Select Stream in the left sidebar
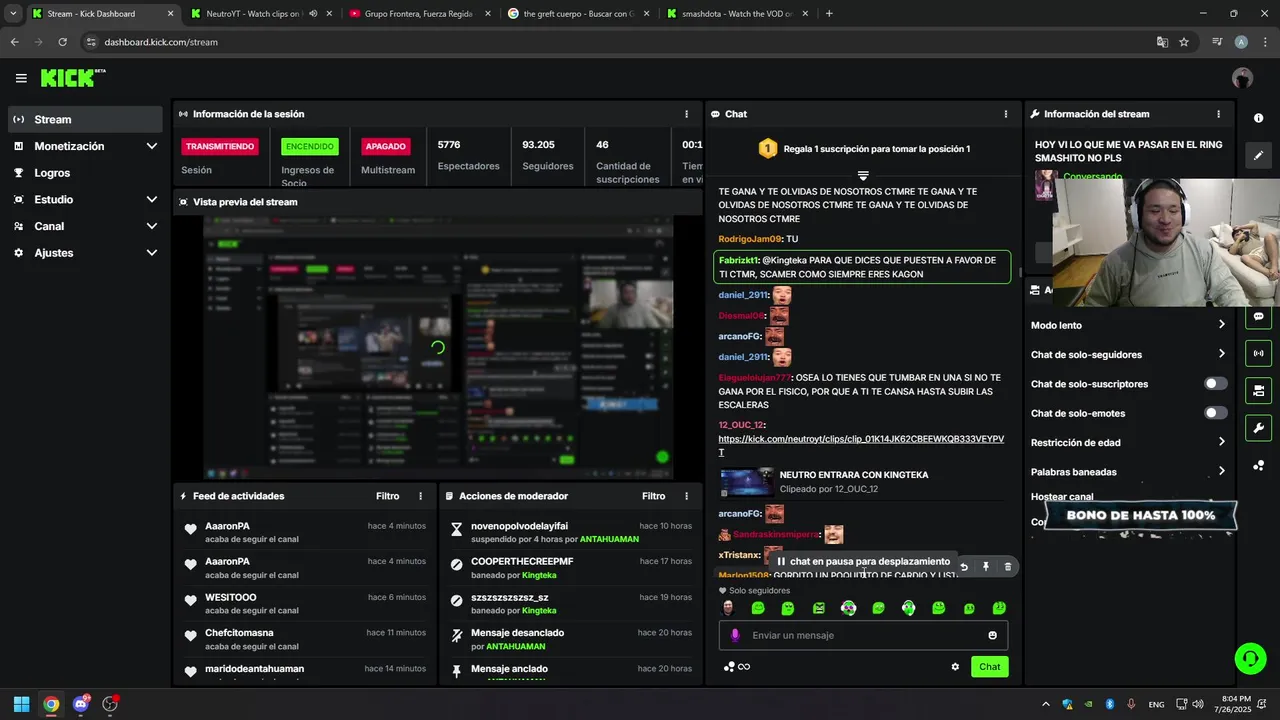The height and width of the screenshot is (720, 1280). (85, 119)
